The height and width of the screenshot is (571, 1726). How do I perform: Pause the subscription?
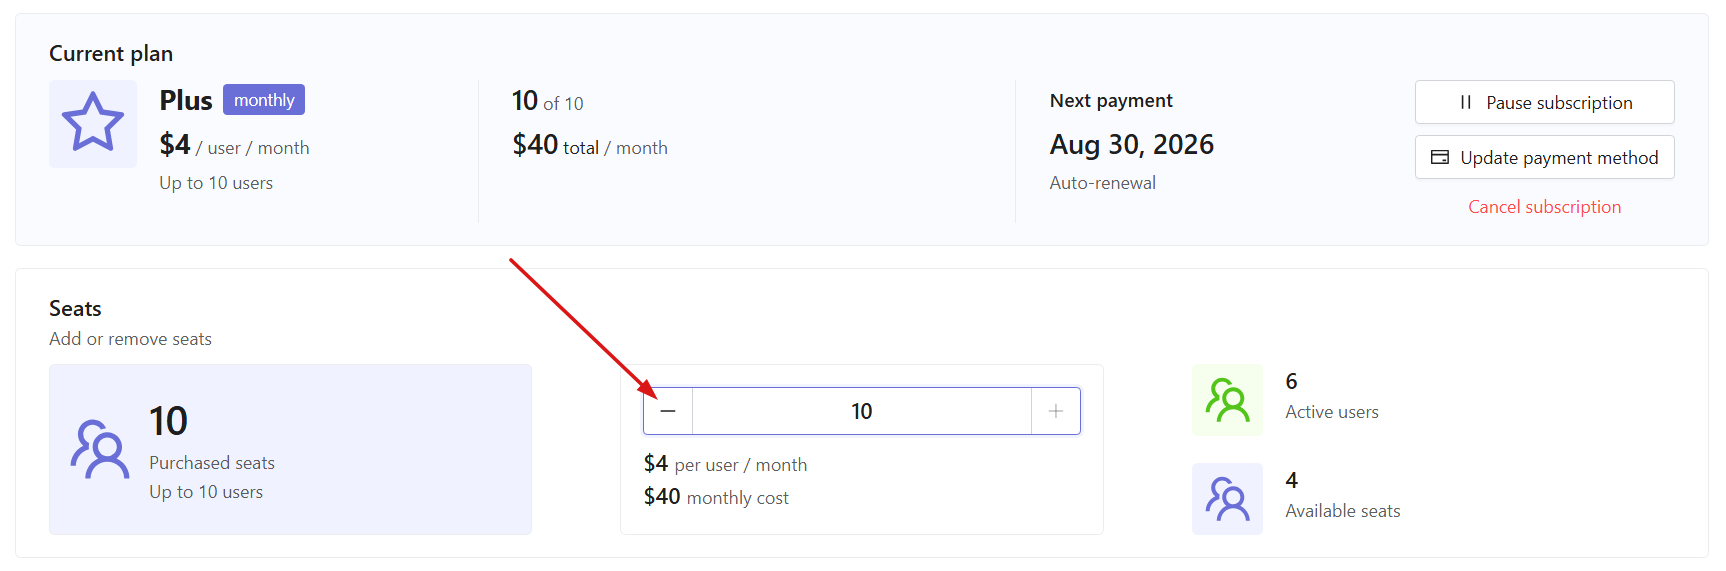(1545, 102)
